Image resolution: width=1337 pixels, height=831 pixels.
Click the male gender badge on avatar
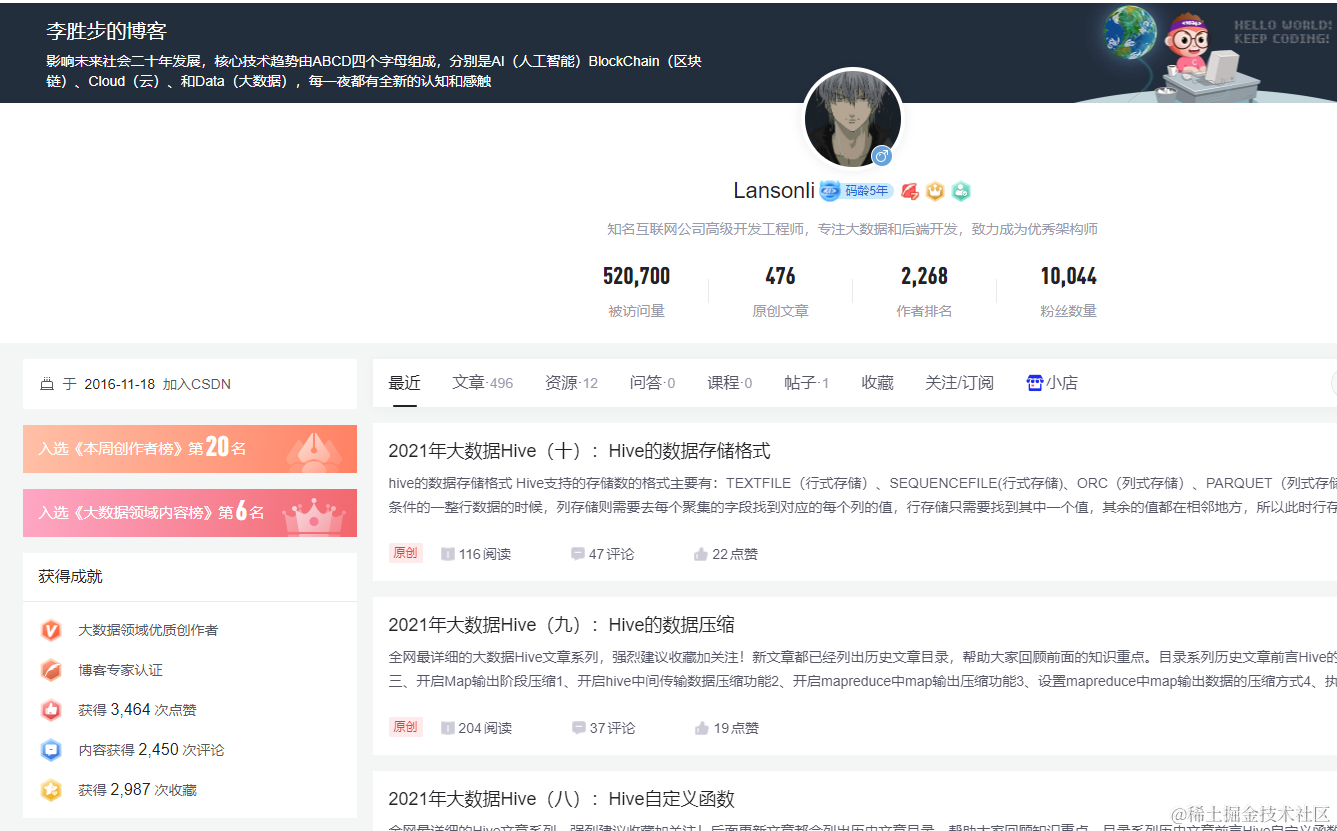881,156
